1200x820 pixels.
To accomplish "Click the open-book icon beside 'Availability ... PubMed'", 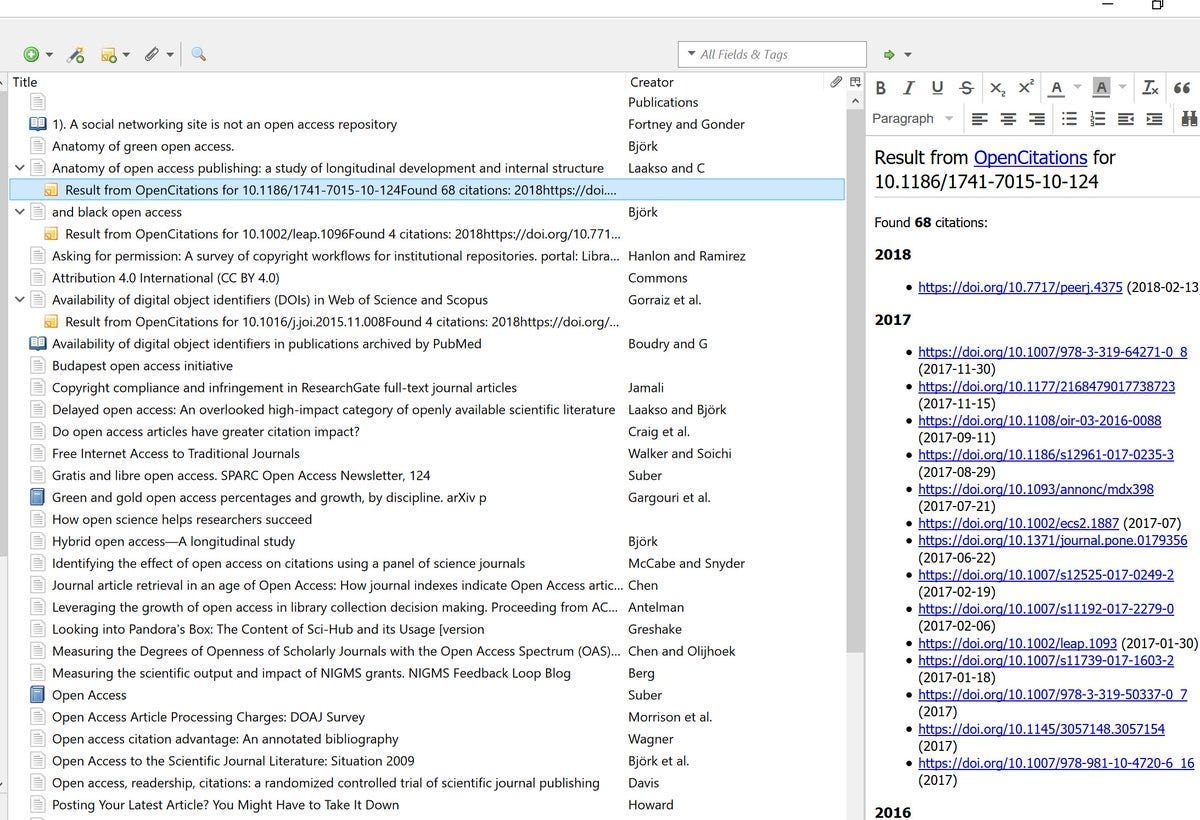I will (x=38, y=343).
